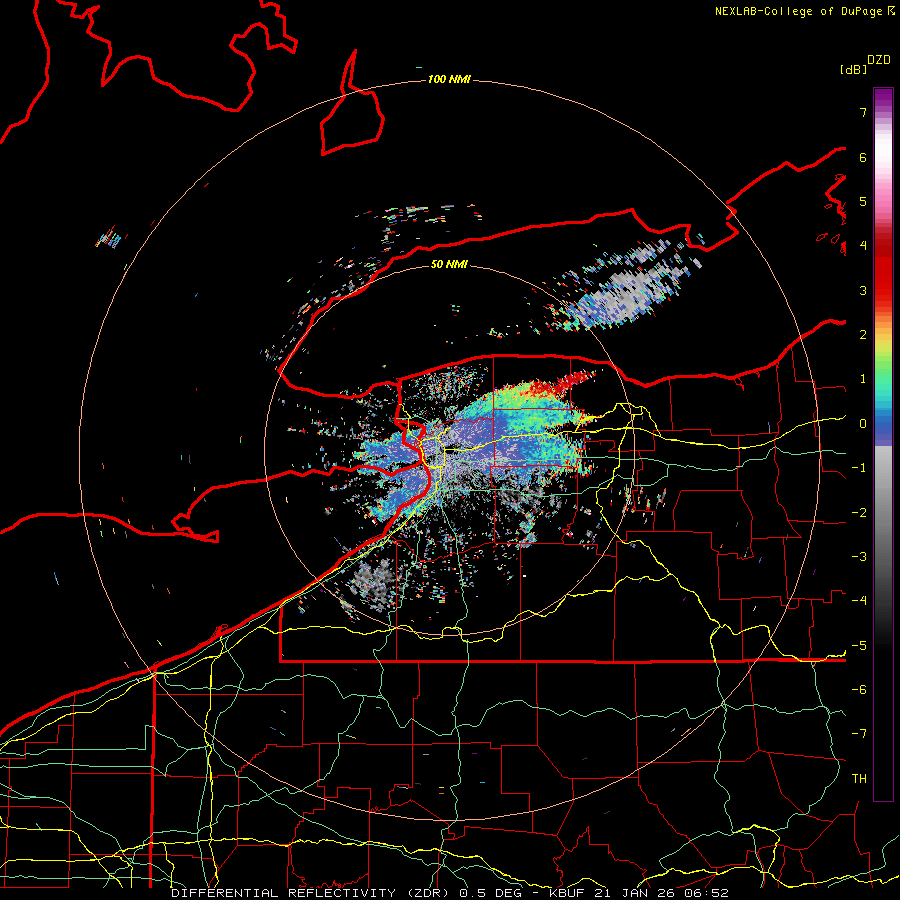Image resolution: width=900 pixels, height=900 pixels.
Task: Click the 7 value on color scale
Action: coord(863,112)
